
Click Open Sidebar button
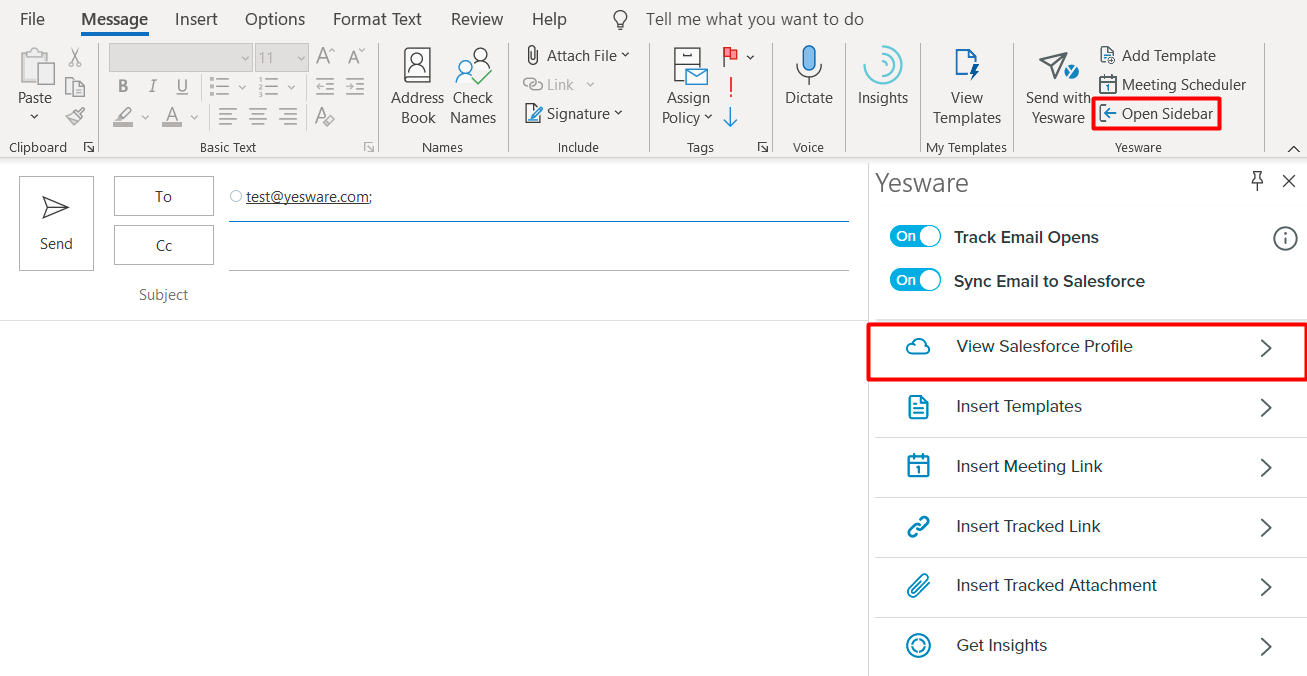pyautogui.click(x=1157, y=114)
